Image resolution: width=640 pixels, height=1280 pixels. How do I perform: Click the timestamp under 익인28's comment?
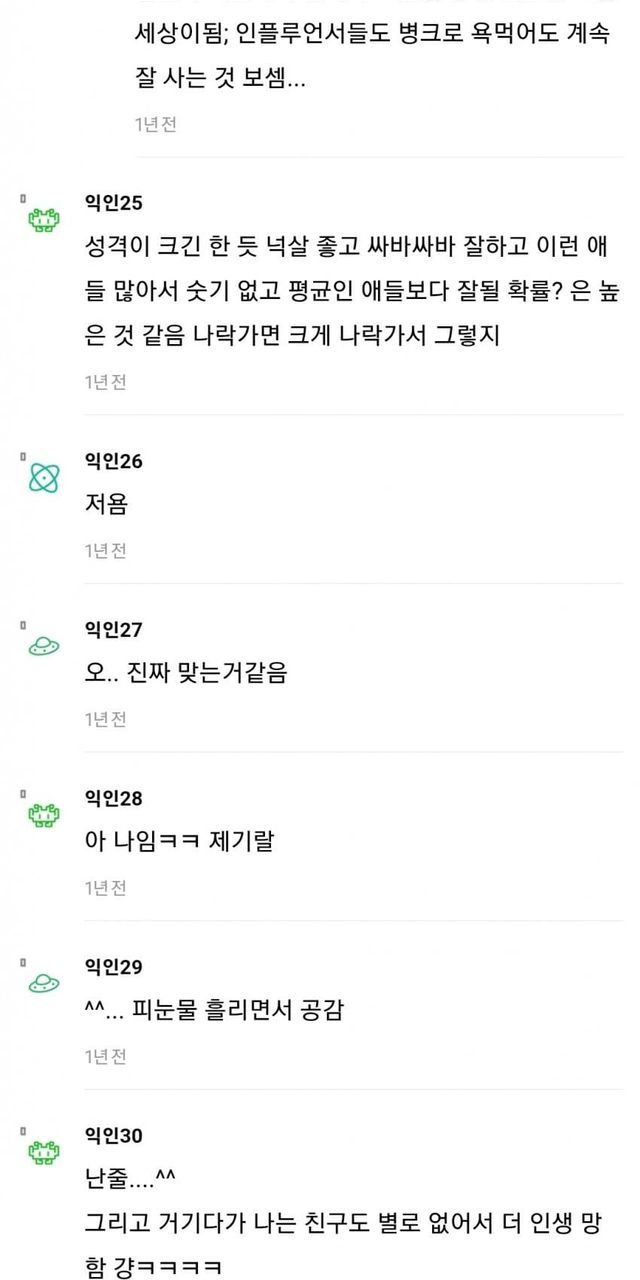click(106, 887)
